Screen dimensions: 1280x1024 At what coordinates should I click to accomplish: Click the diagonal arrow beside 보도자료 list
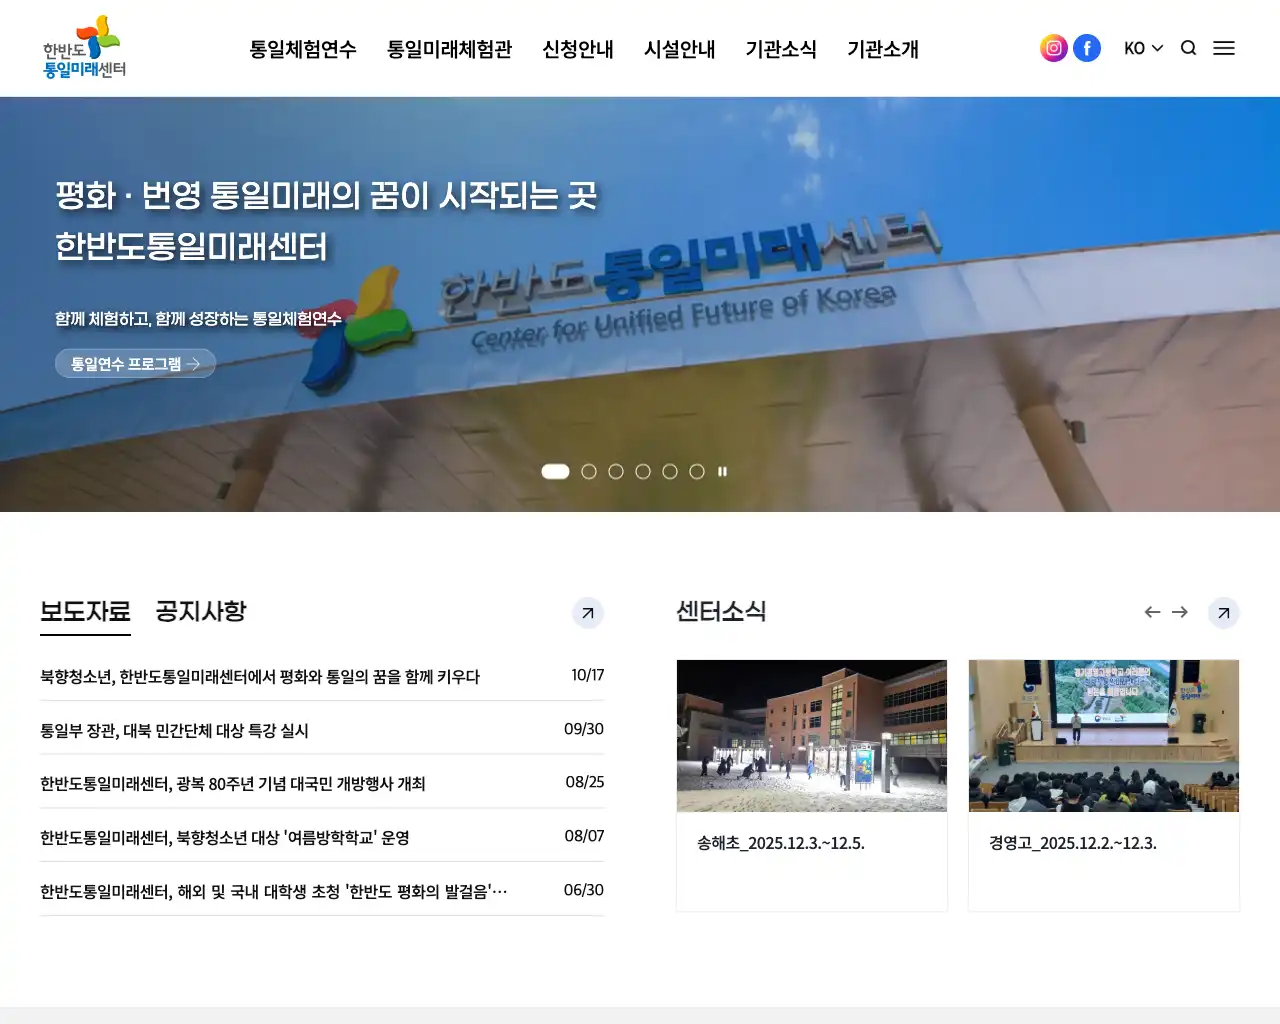(x=588, y=613)
